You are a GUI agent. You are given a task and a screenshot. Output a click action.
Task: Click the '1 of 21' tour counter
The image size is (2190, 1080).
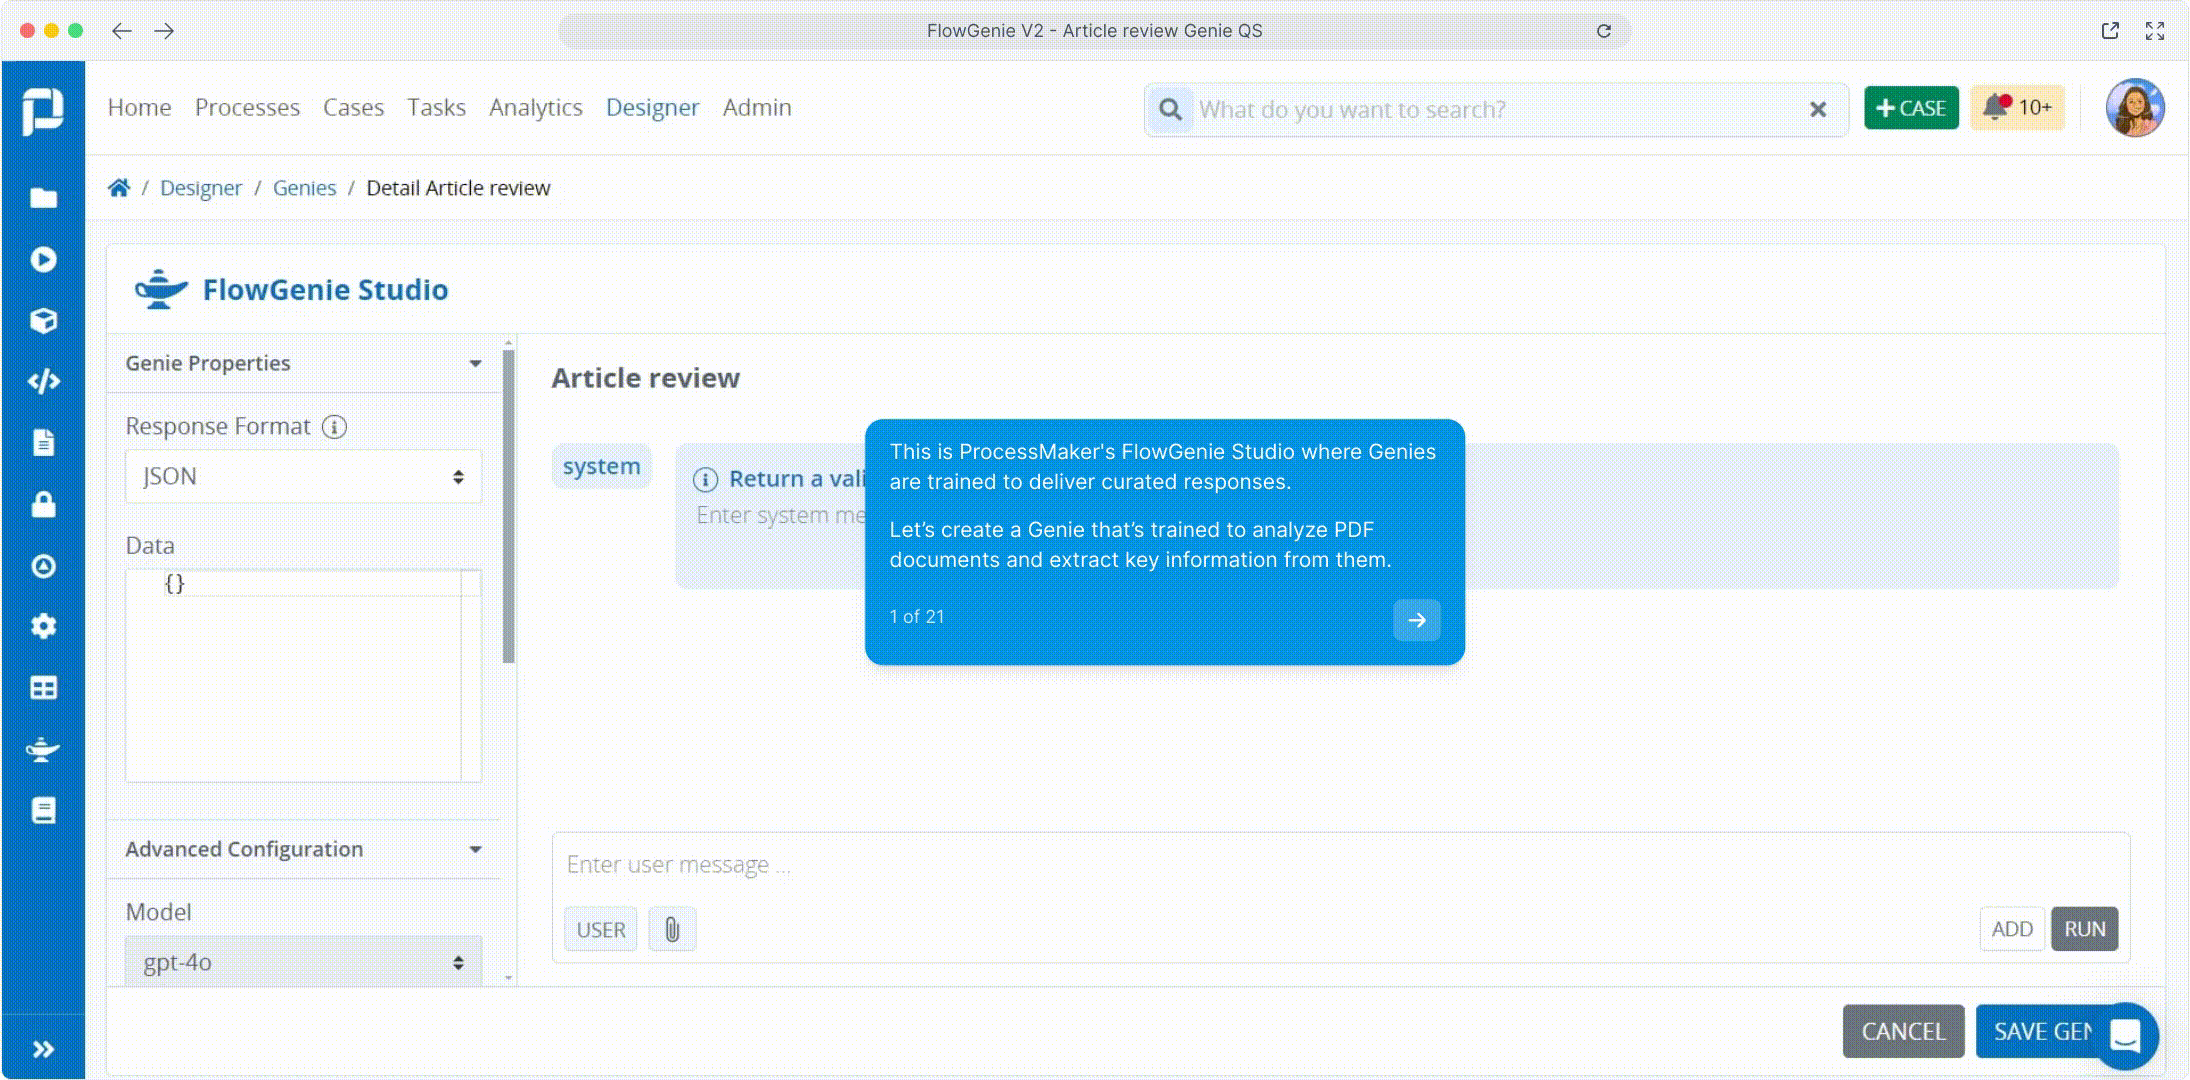pyautogui.click(x=916, y=617)
